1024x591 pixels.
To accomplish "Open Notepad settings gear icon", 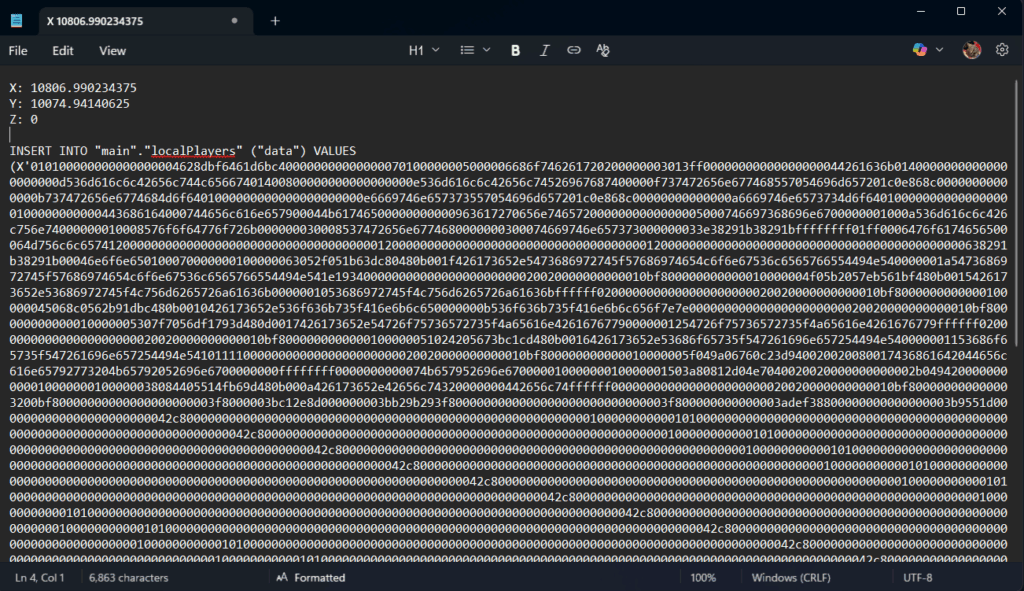I will coord(1002,50).
